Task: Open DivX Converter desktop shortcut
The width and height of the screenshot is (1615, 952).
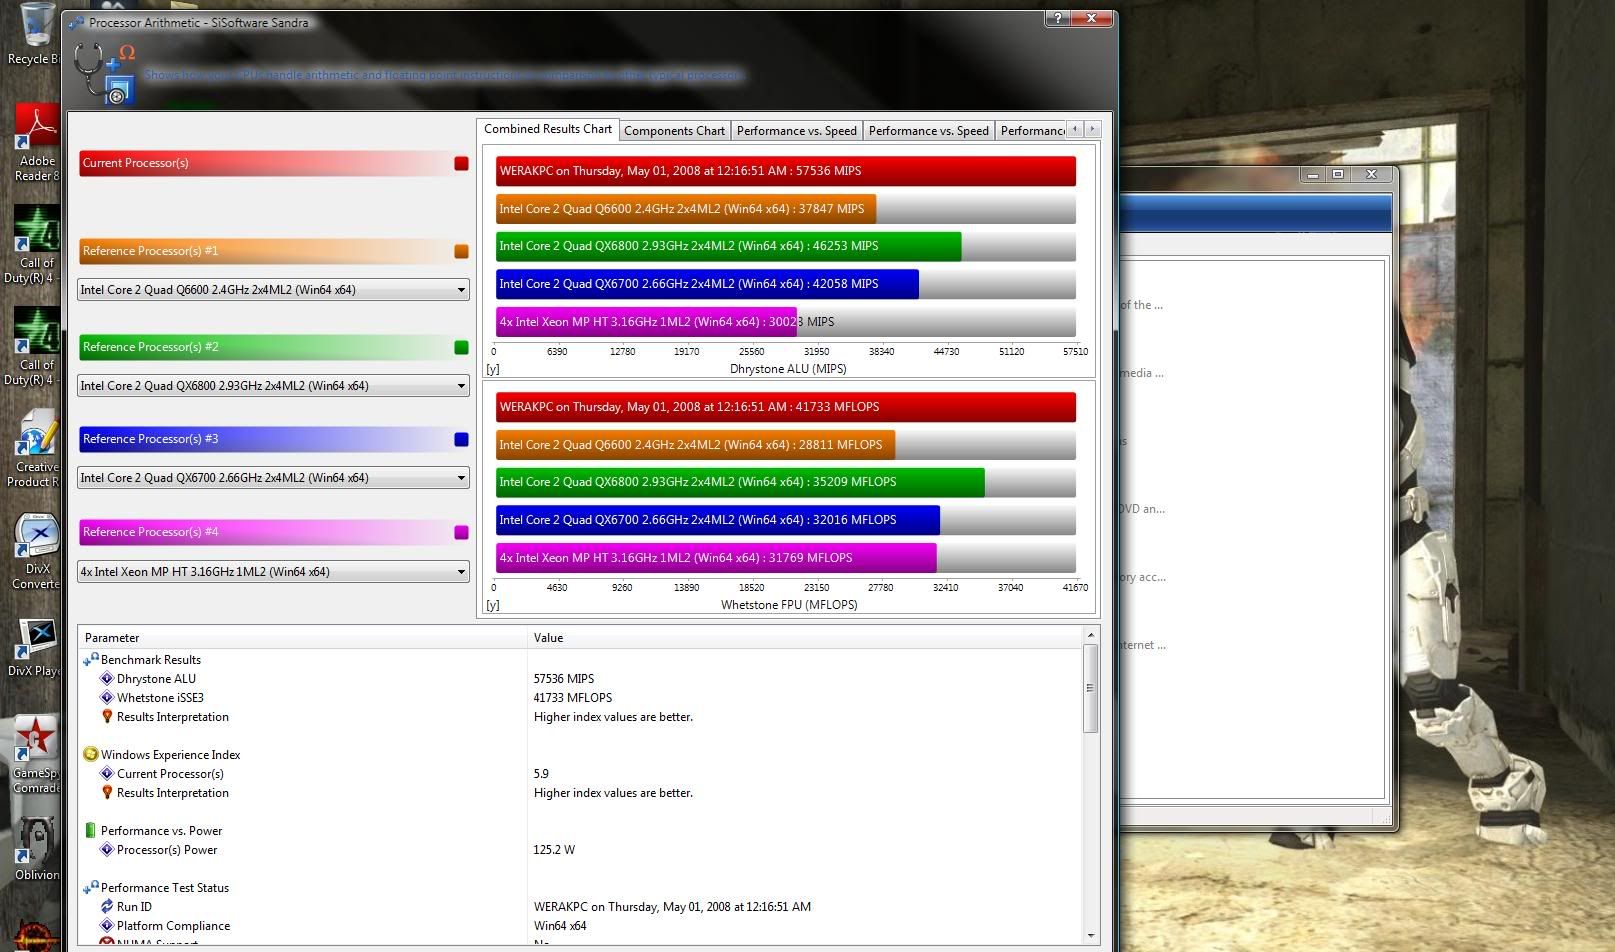Action: pos(36,550)
